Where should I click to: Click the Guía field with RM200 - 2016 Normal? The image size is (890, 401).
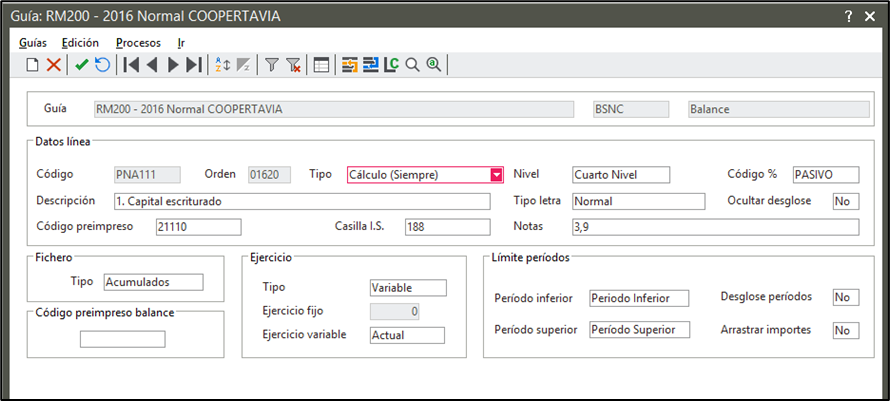pos(334,109)
